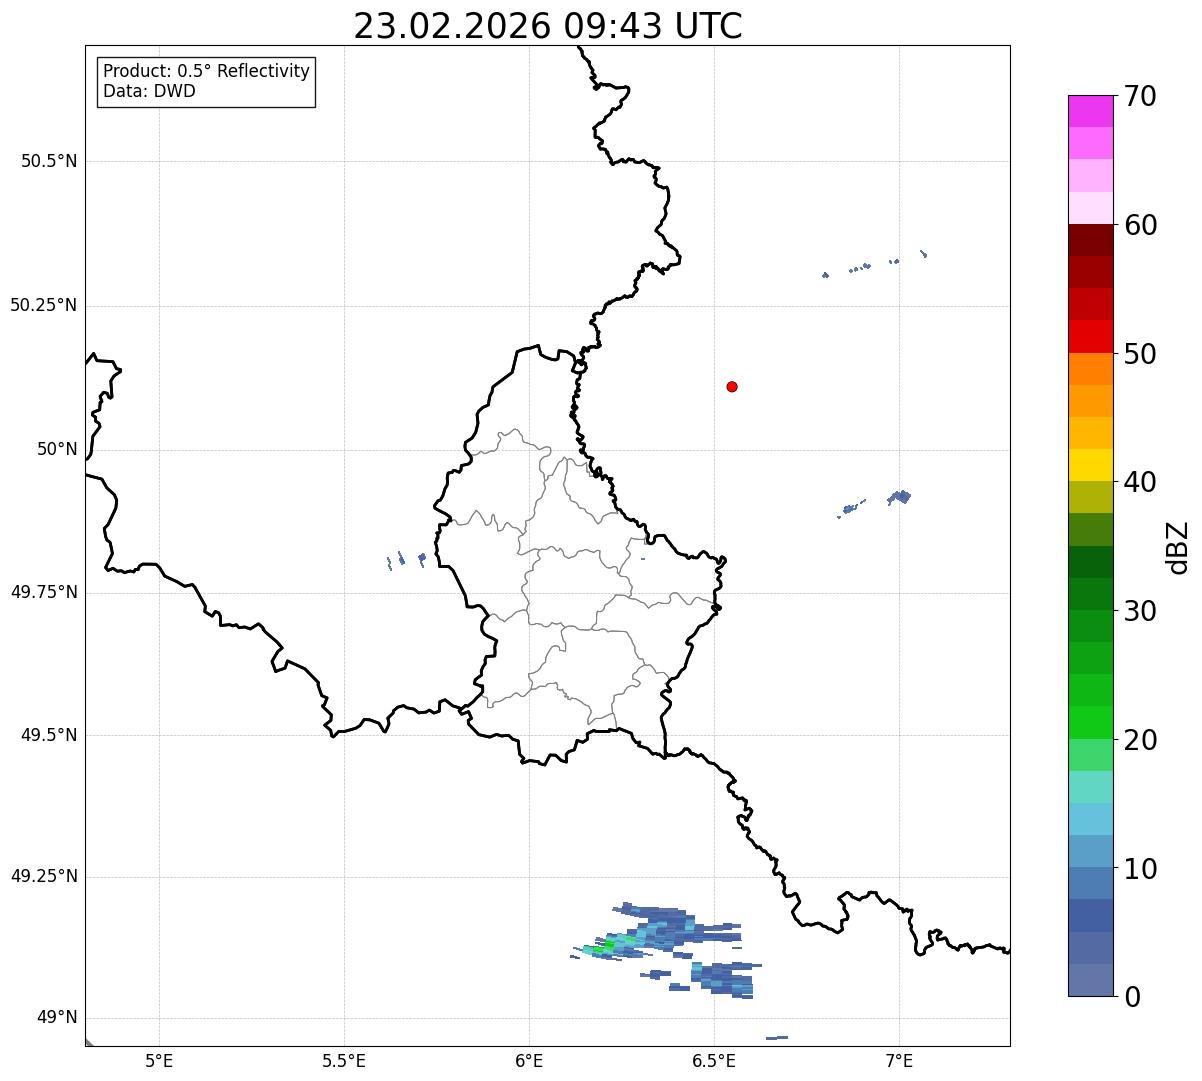Click the colorbar tick label 50

point(1140,354)
